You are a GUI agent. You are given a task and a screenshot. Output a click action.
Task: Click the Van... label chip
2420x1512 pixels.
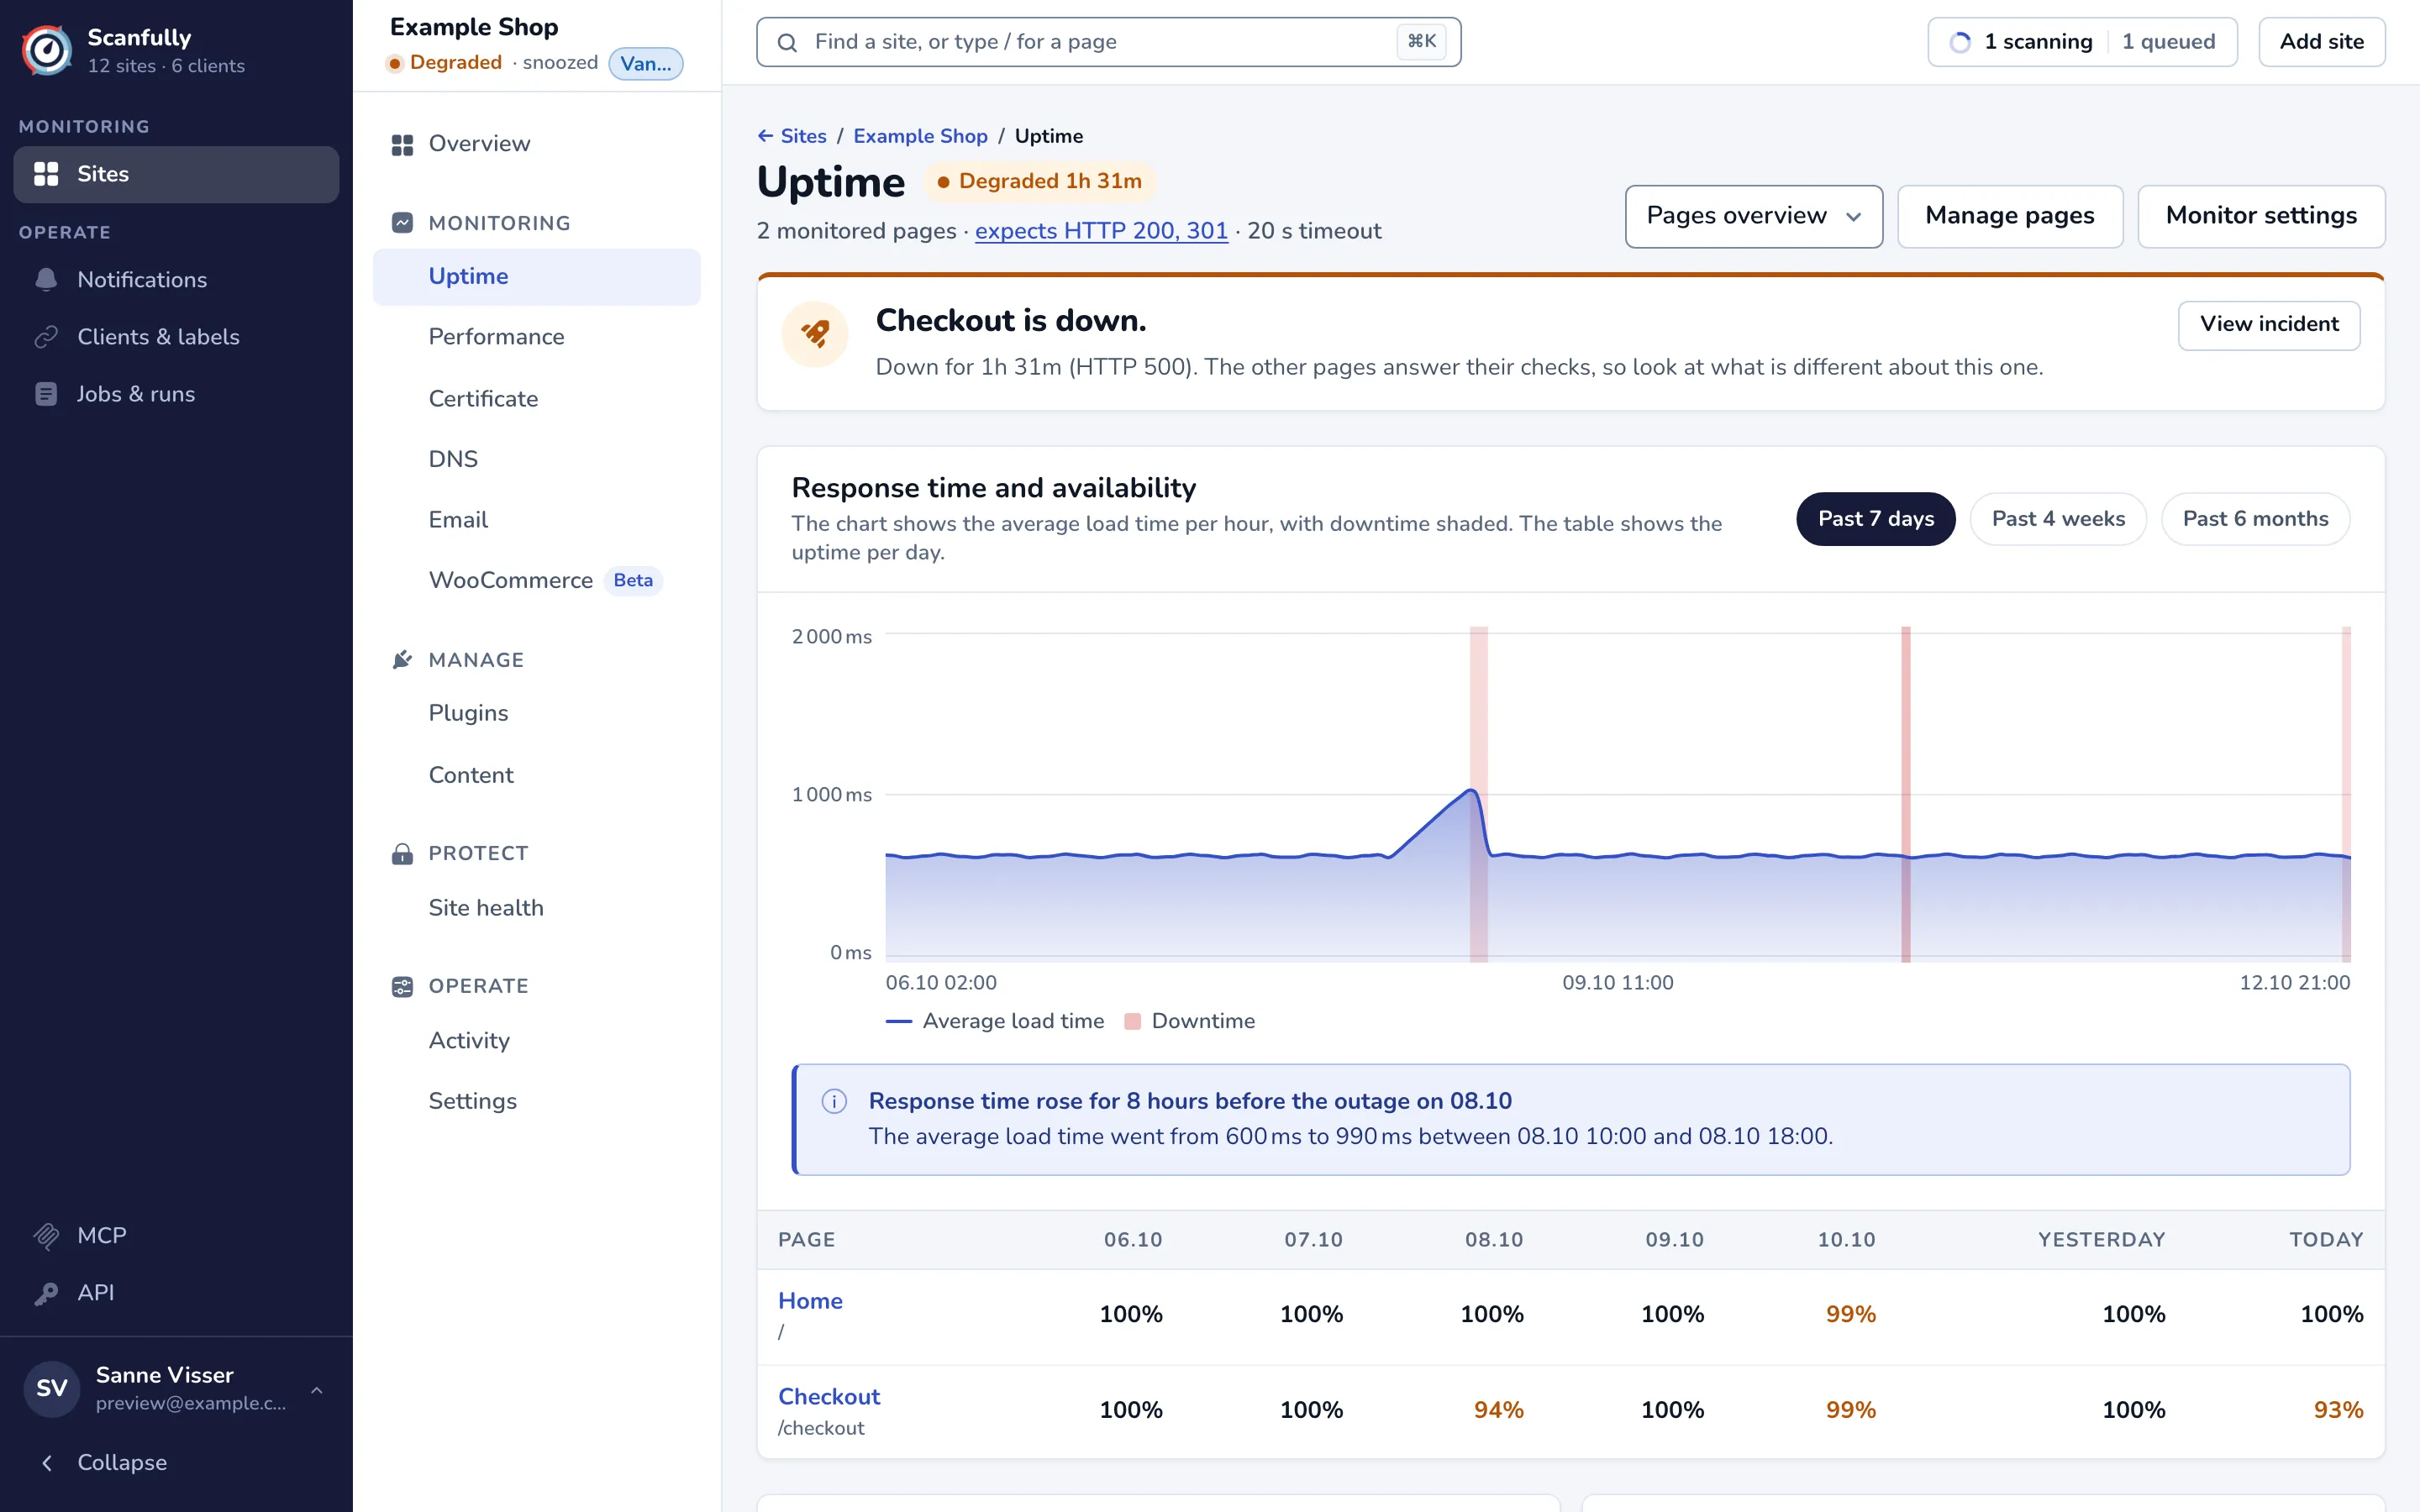pos(646,64)
